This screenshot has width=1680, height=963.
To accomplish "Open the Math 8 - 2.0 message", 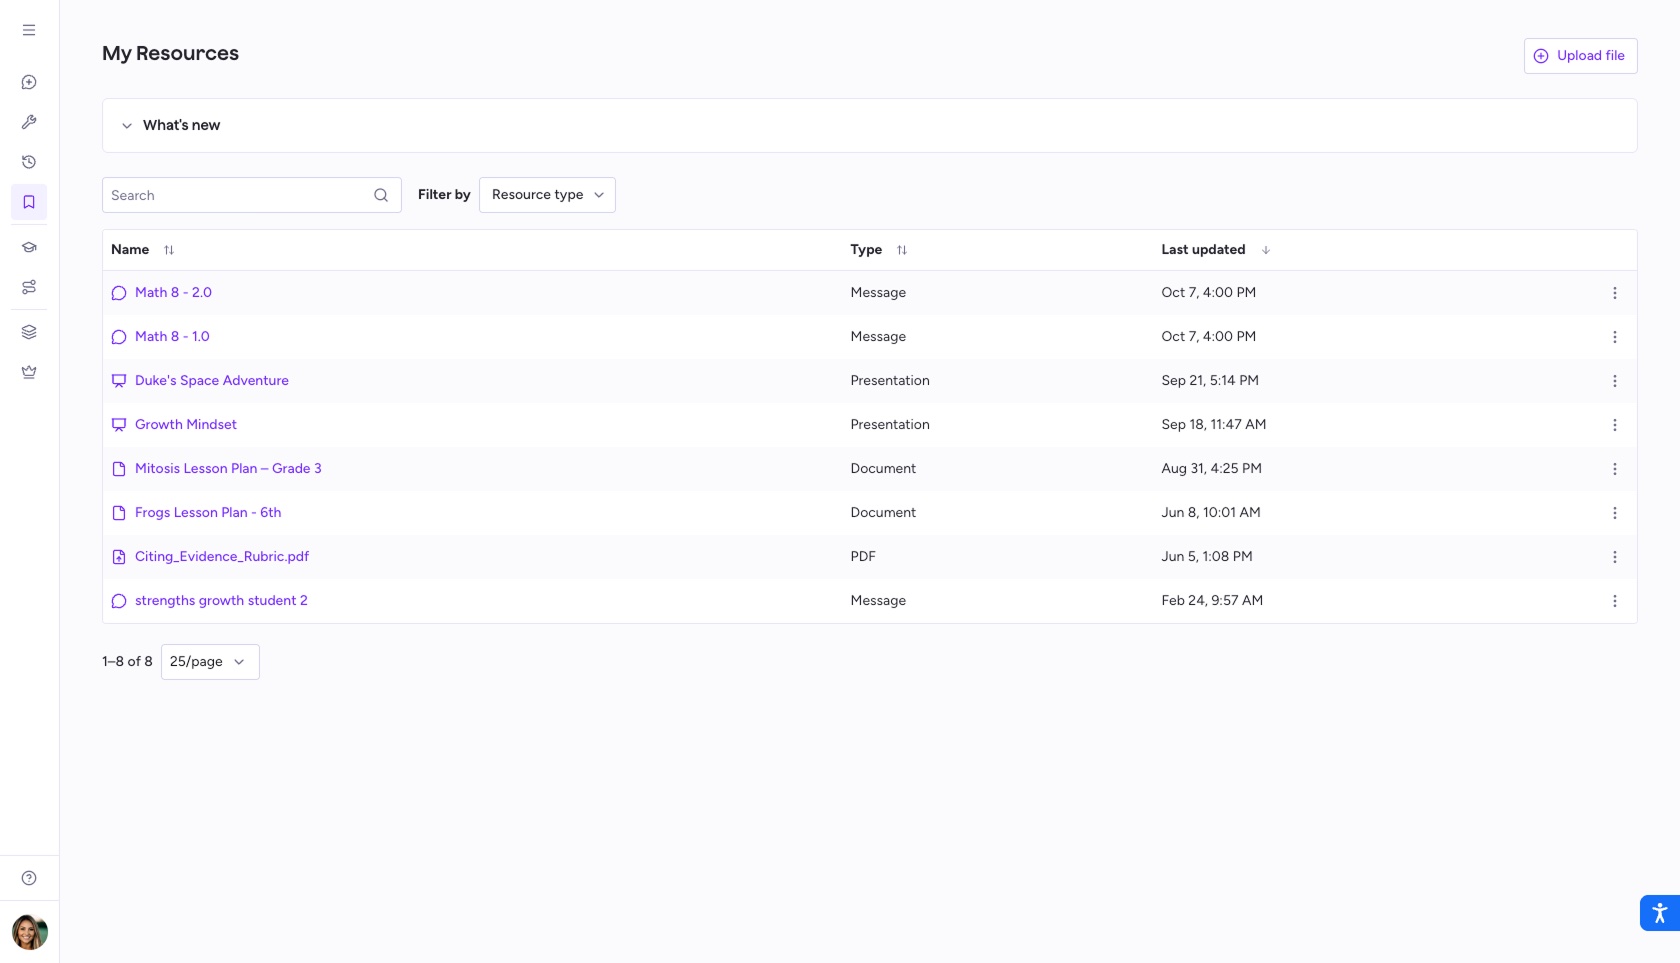I will (173, 293).
